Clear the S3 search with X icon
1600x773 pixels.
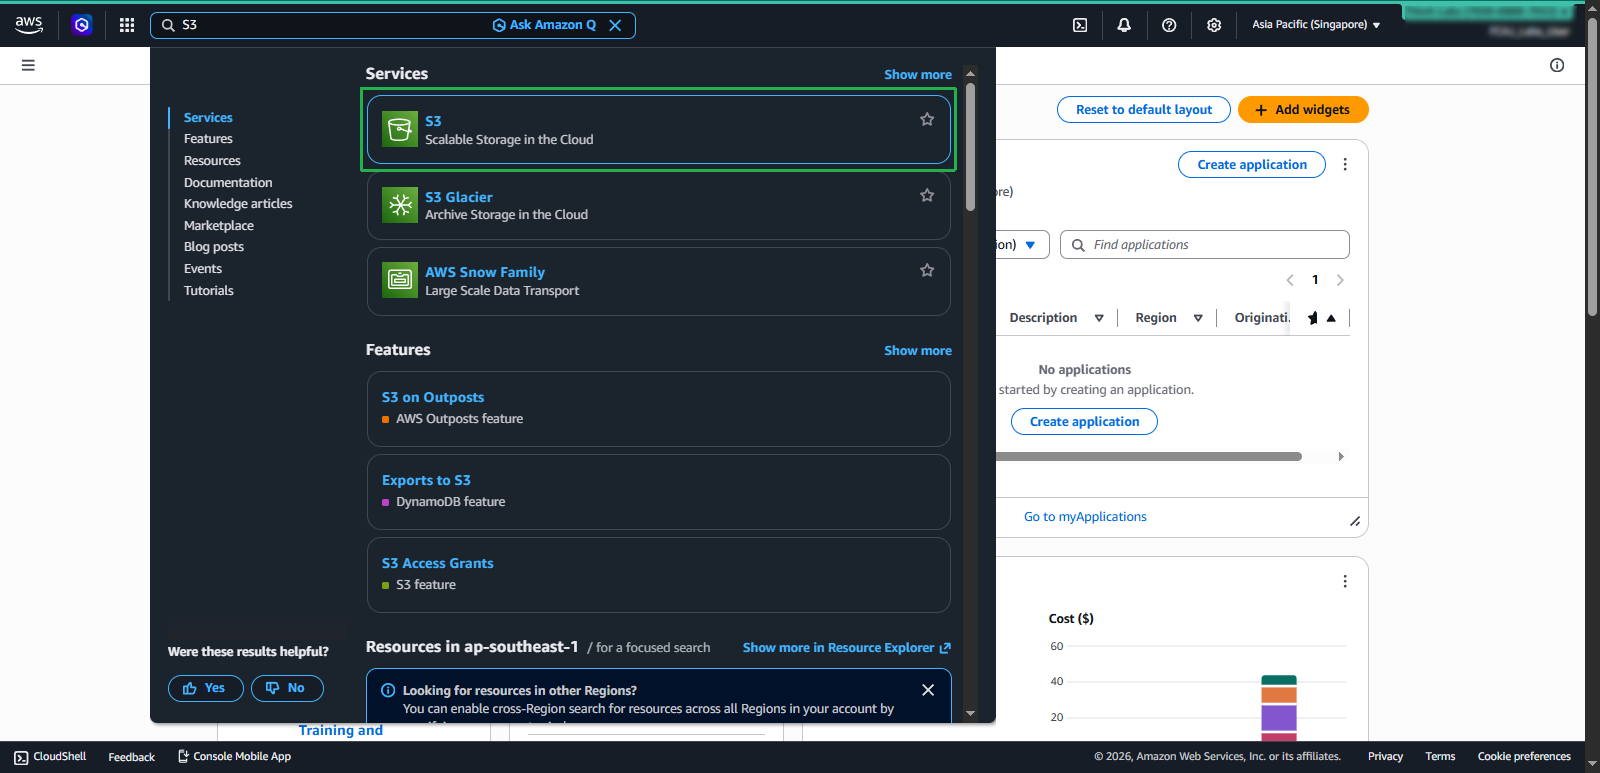pyautogui.click(x=615, y=25)
